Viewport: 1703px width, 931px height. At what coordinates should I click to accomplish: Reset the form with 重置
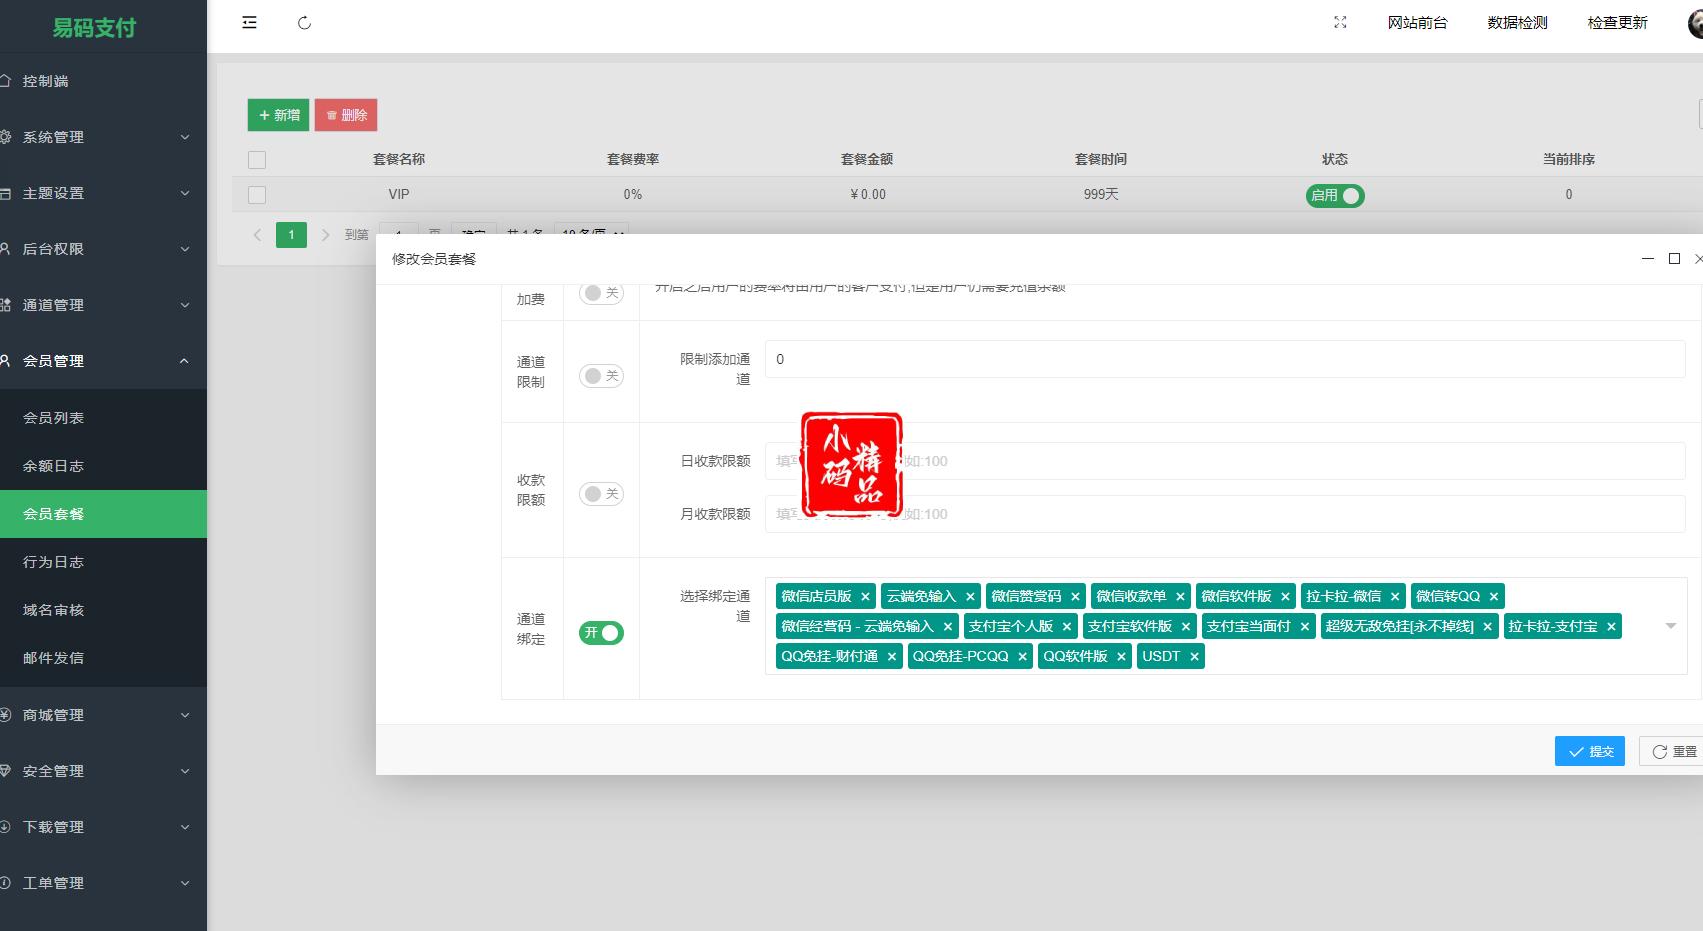pyautogui.click(x=1672, y=751)
